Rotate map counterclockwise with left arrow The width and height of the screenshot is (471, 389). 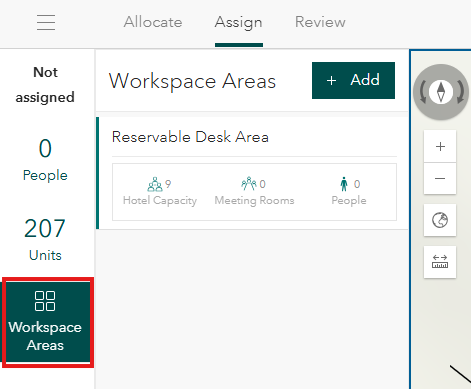(x=423, y=92)
